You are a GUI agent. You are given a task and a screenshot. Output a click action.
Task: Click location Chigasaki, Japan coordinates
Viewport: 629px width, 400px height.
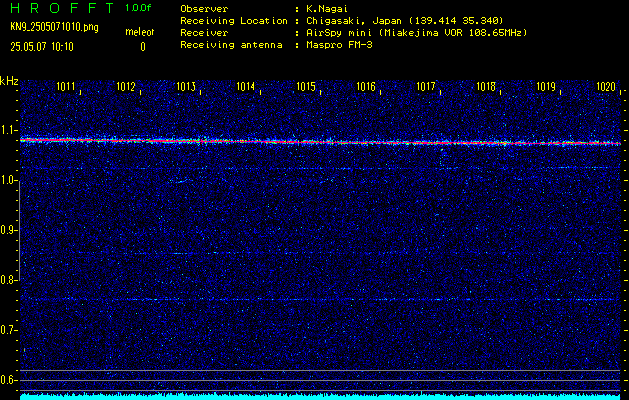tap(404, 20)
